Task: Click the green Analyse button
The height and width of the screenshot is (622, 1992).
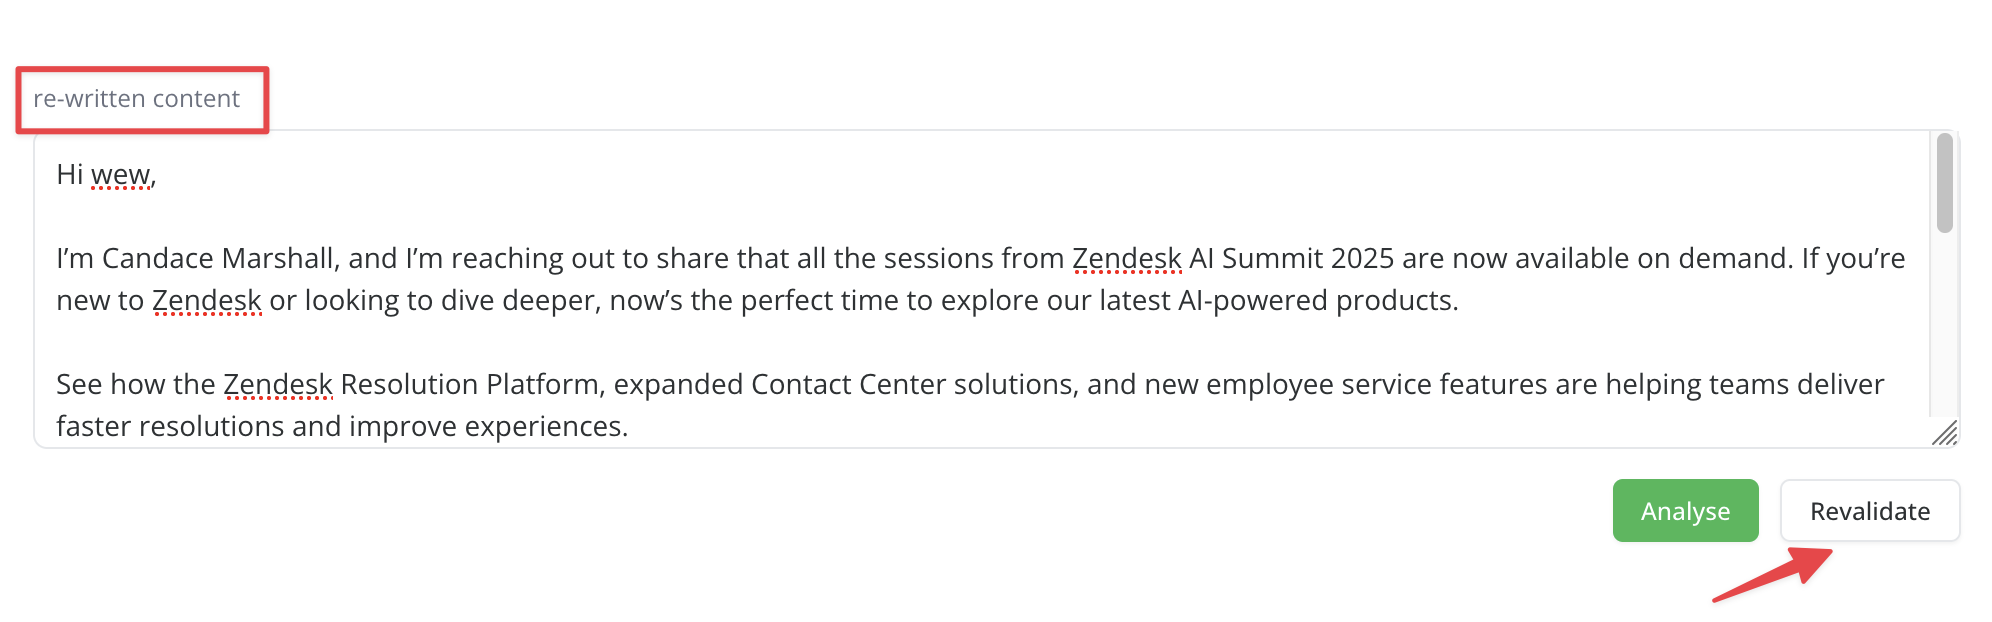Action: [x=1685, y=511]
